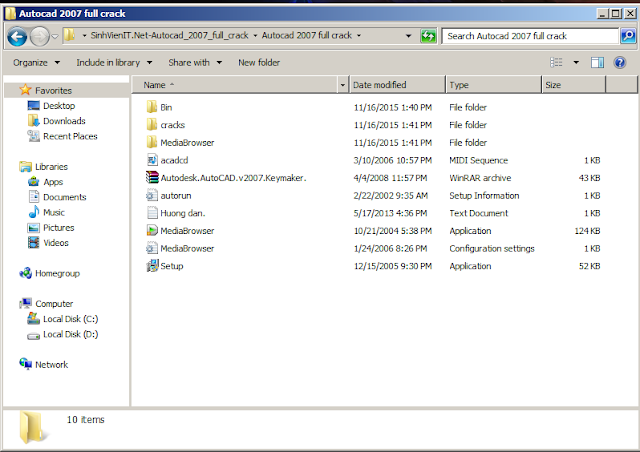Go back with the Back arrow button
Image resolution: width=640 pixels, height=452 pixels.
[17, 37]
